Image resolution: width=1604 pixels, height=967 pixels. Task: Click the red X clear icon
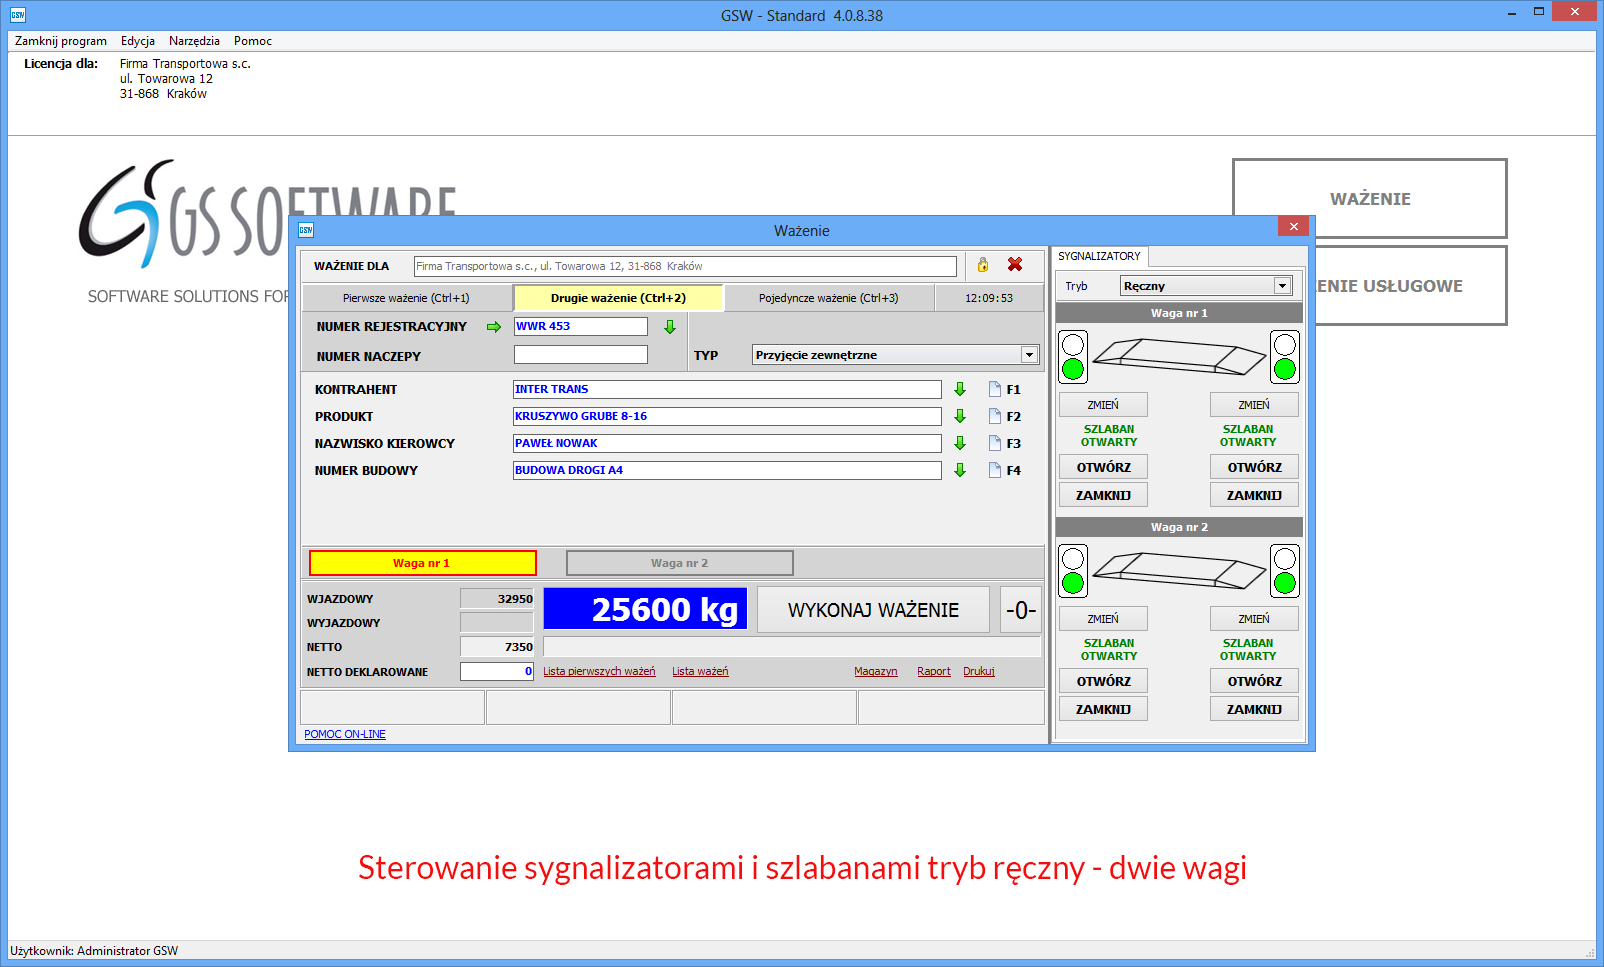[1015, 265]
